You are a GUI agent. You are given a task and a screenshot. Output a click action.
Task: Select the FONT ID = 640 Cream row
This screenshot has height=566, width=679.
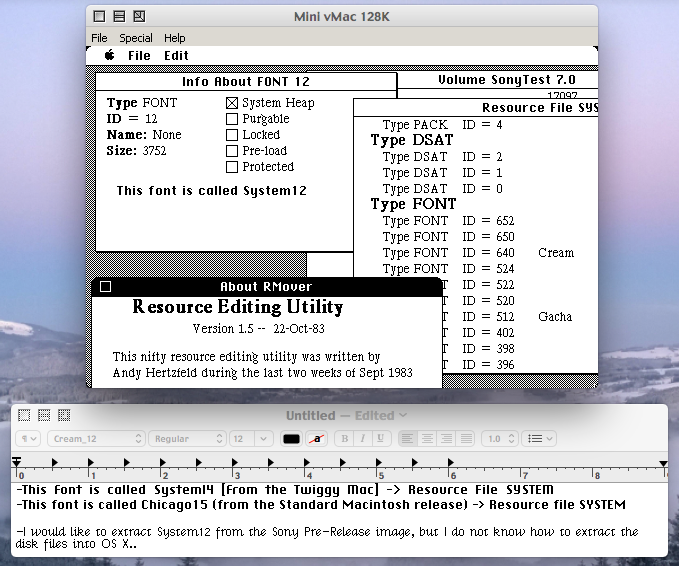pyautogui.click(x=478, y=253)
